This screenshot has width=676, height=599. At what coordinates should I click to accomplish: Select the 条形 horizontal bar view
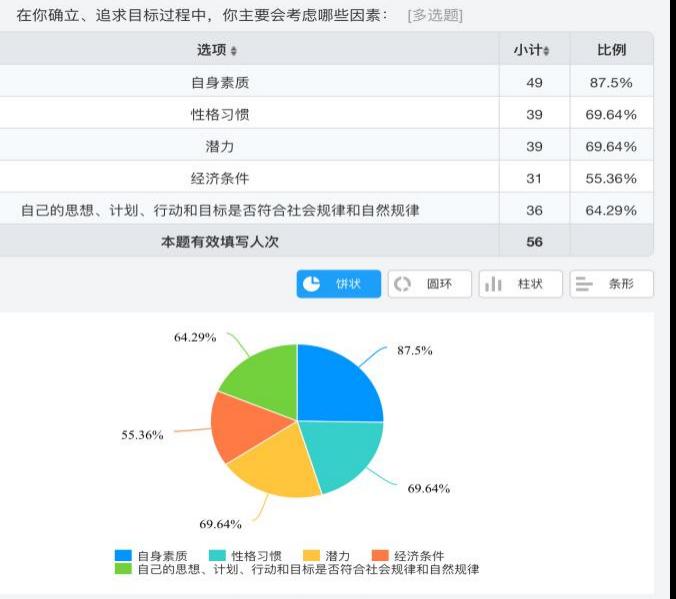pos(611,284)
